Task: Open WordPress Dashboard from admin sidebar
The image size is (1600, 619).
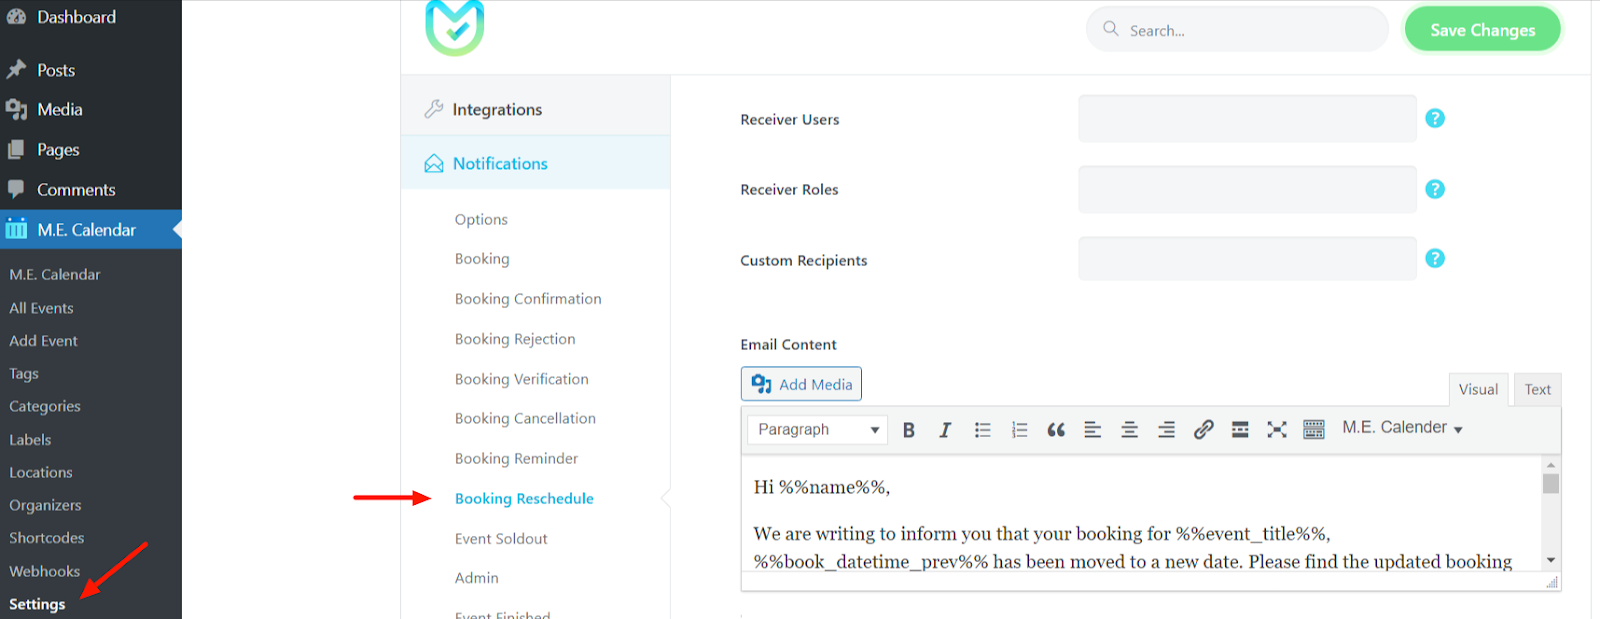Action: coord(91,17)
